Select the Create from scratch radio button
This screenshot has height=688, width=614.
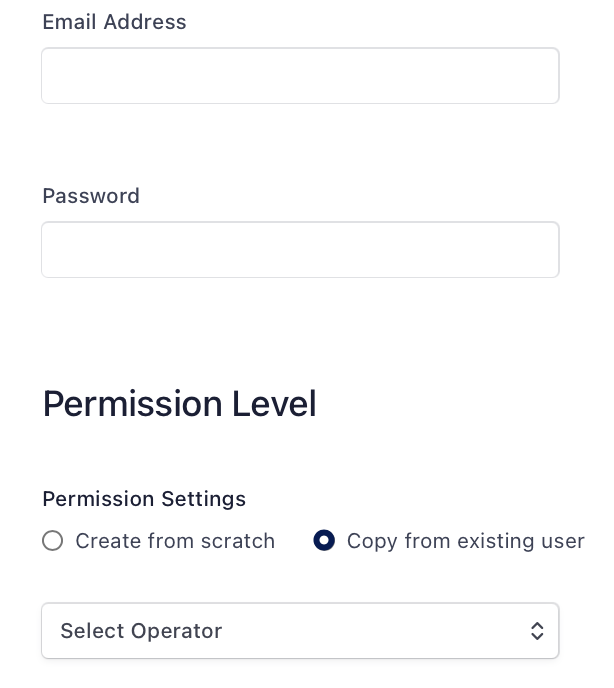[53, 541]
